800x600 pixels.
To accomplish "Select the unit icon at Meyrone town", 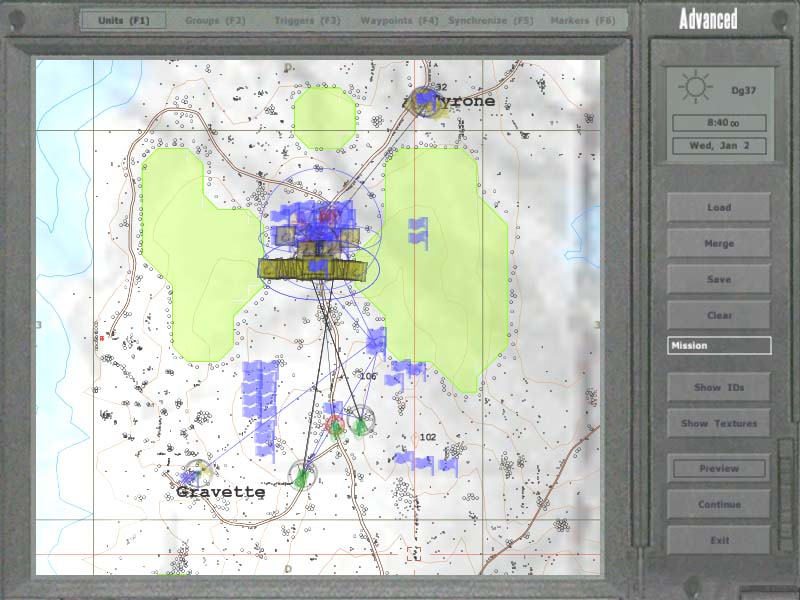I will 427,100.
